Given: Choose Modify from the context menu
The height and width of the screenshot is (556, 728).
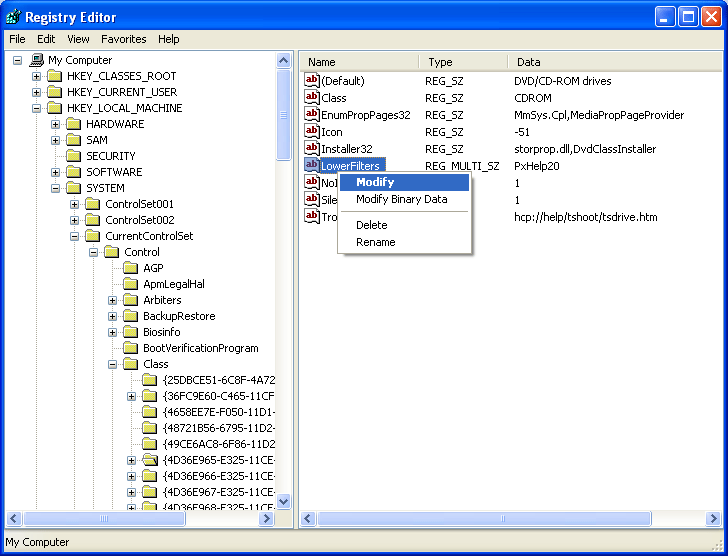Looking at the screenshot, I should pos(375,182).
